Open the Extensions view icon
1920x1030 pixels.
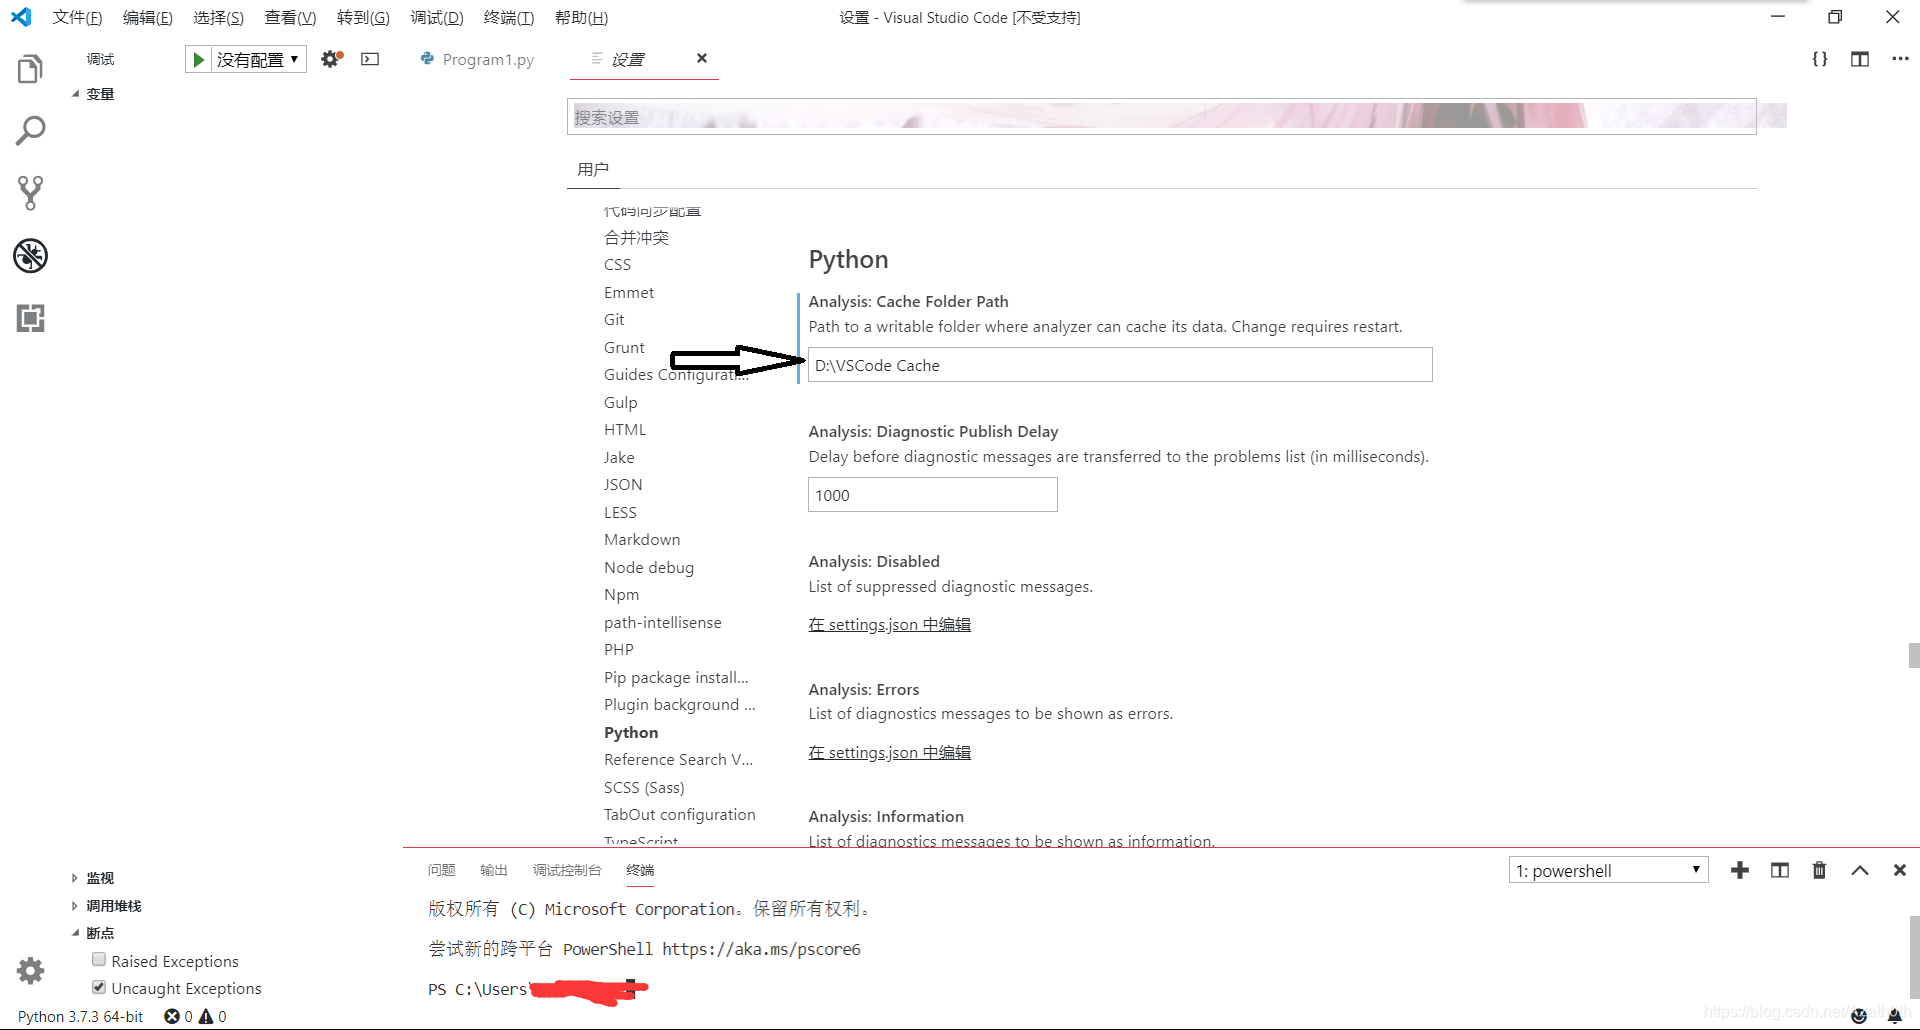(x=30, y=318)
